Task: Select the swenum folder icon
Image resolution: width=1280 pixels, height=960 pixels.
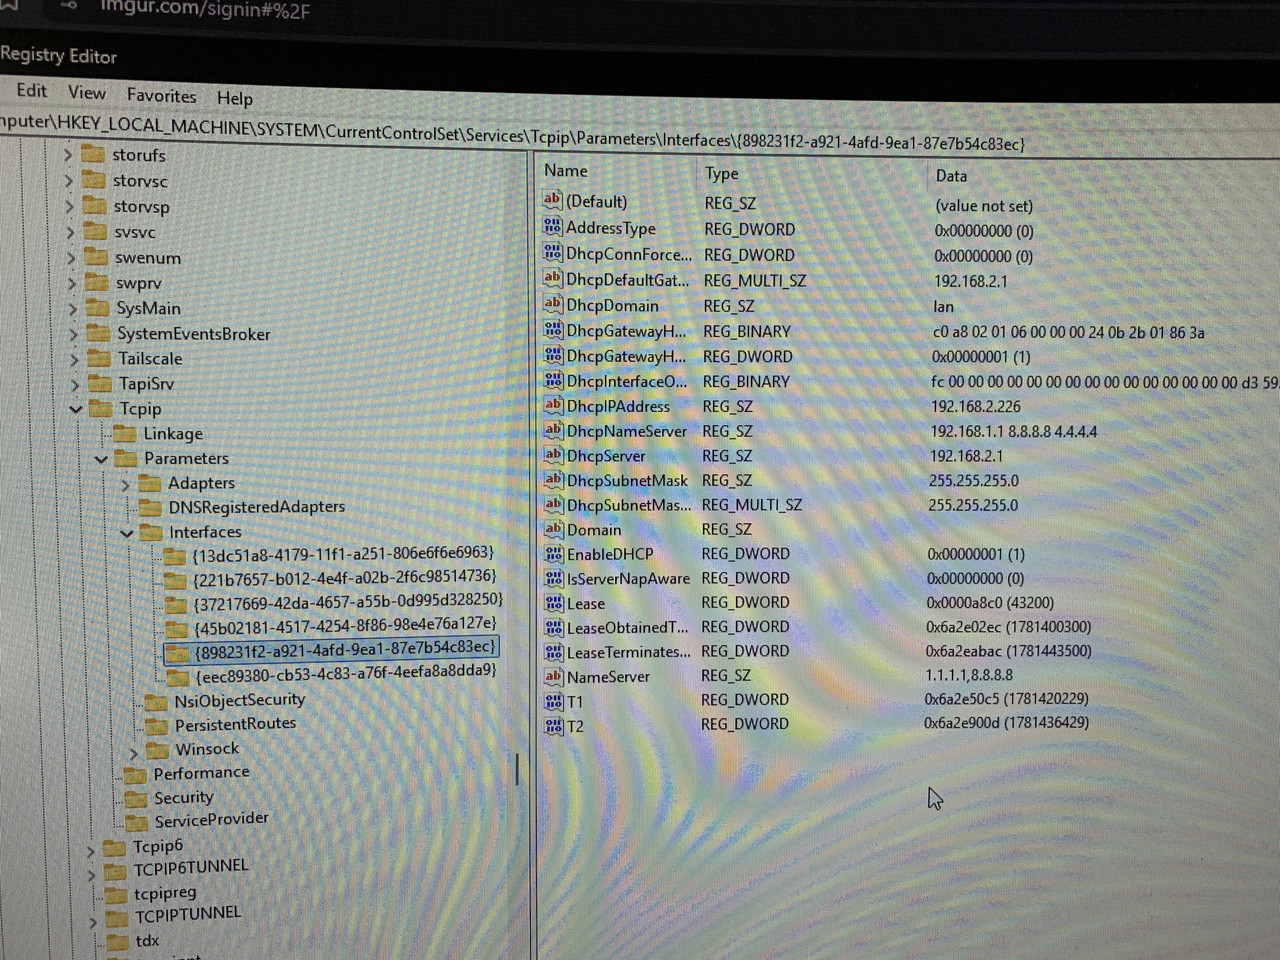Action: (x=97, y=257)
